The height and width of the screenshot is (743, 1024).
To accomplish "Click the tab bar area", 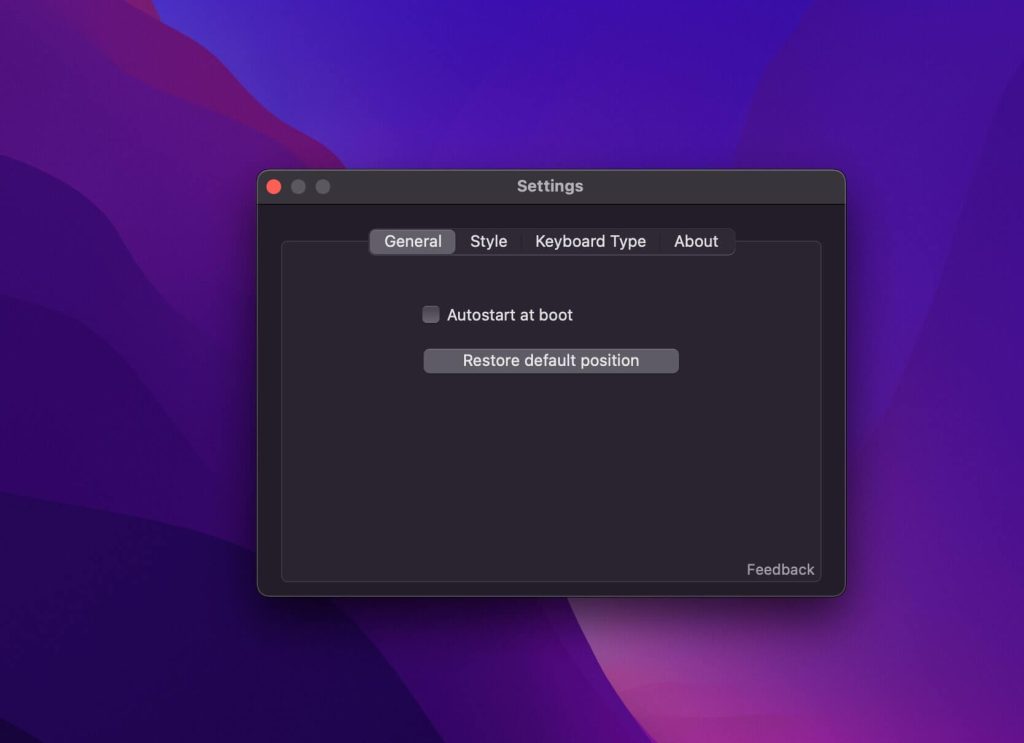I will (550, 241).
